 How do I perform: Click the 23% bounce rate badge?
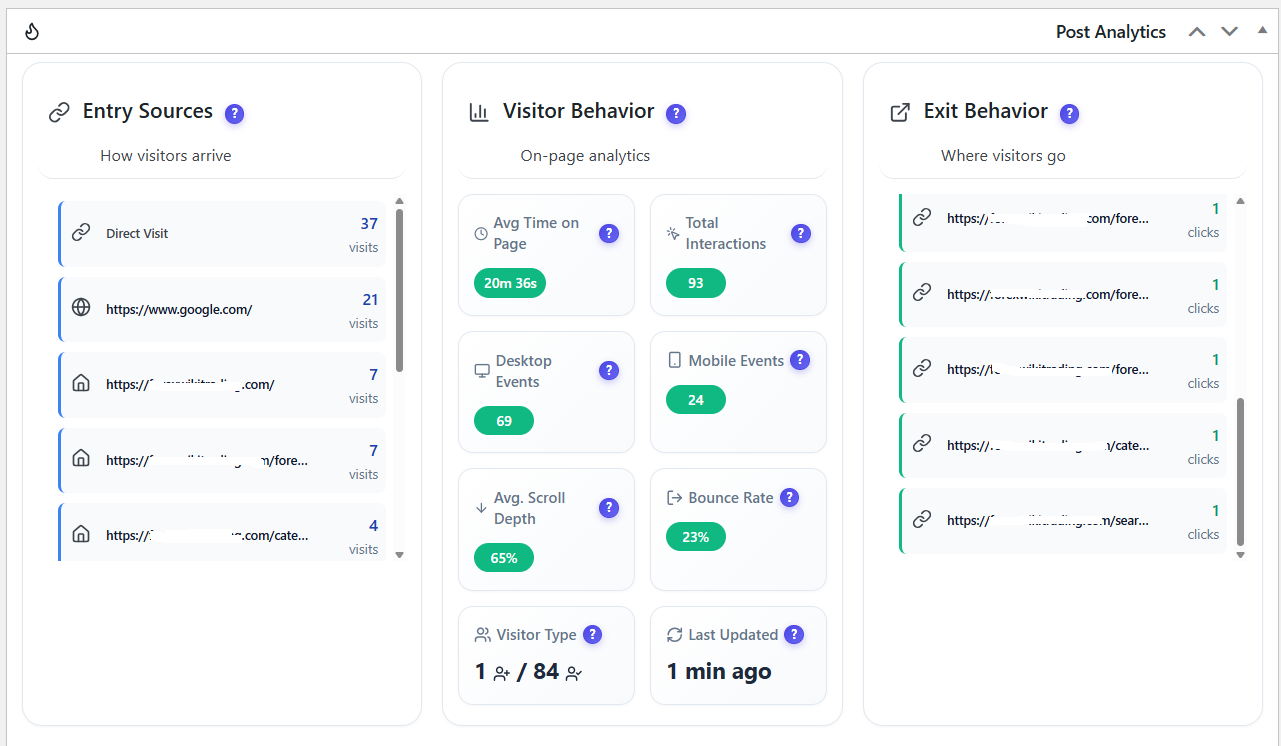(696, 537)
